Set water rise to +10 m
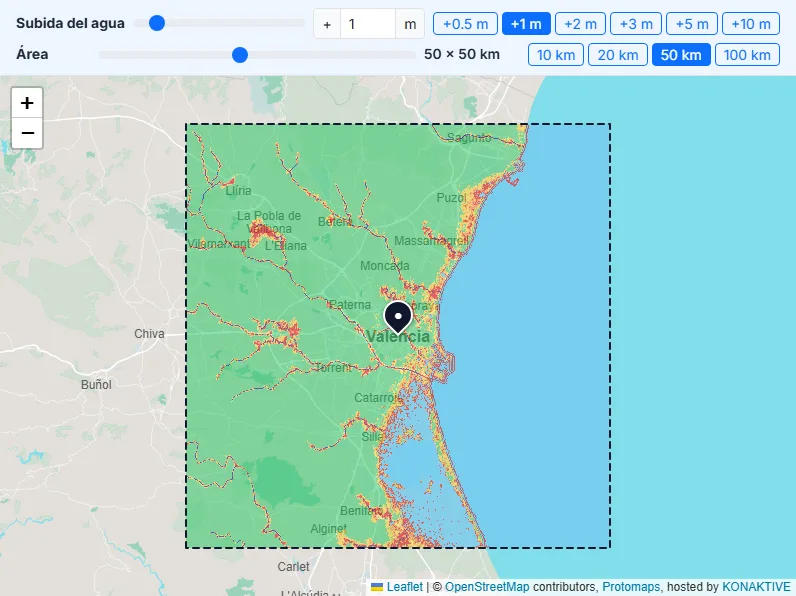Screen dimensions: 796x596 pyautogui.click(x=751, y=24)
